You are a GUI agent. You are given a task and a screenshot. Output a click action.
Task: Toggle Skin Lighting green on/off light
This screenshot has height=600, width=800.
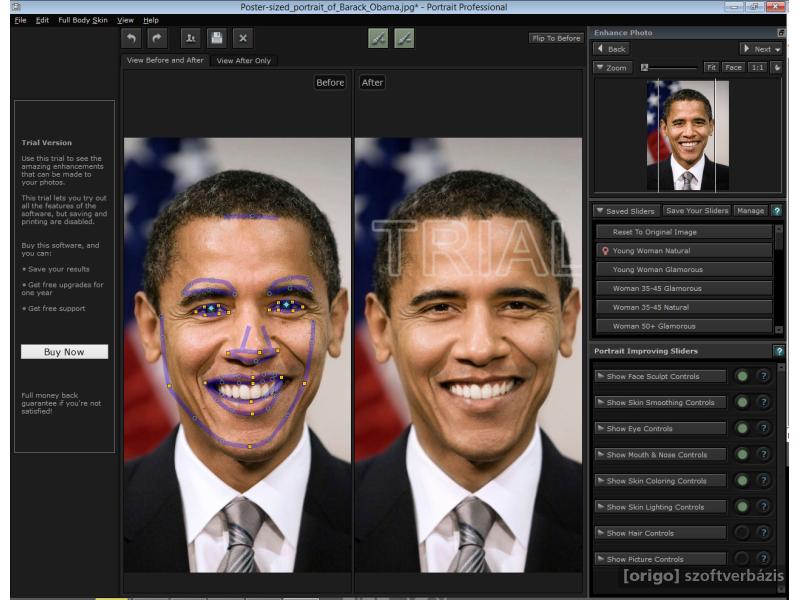742,507
